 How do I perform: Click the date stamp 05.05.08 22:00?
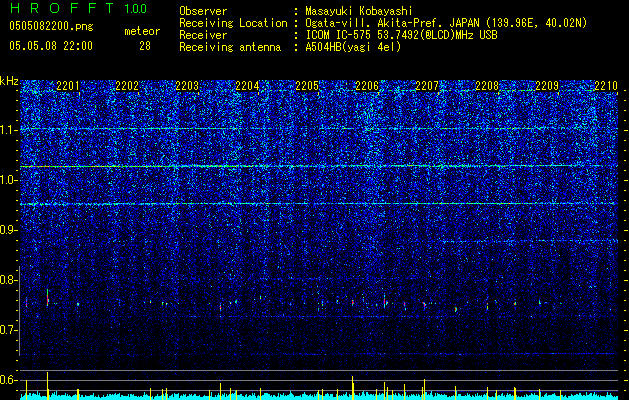tap(51, 46)
